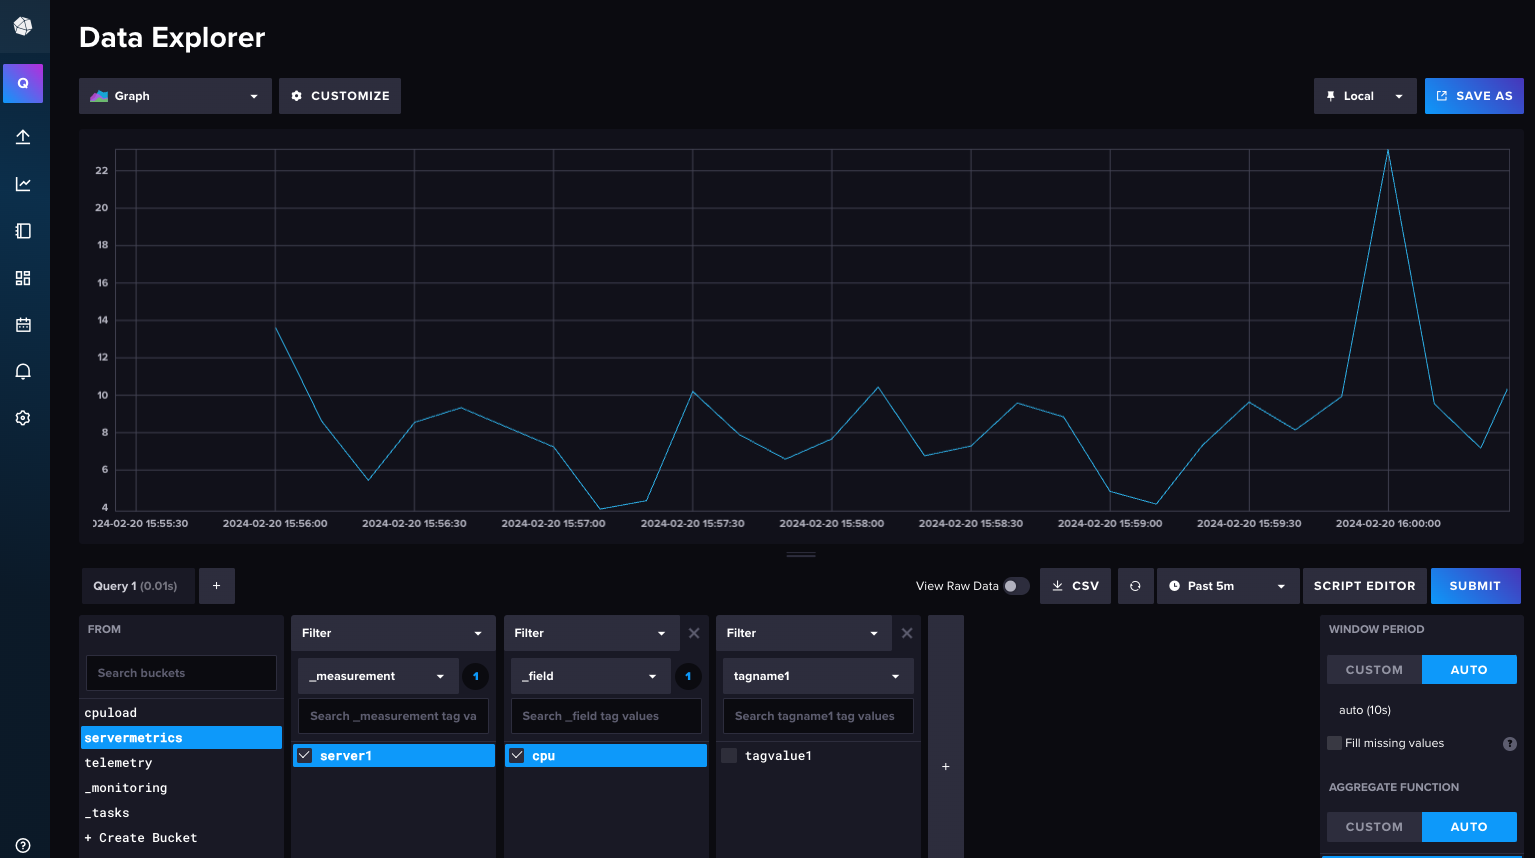
Task: Open the Alerts bell sidebar icon
Action: pos(22,371)
